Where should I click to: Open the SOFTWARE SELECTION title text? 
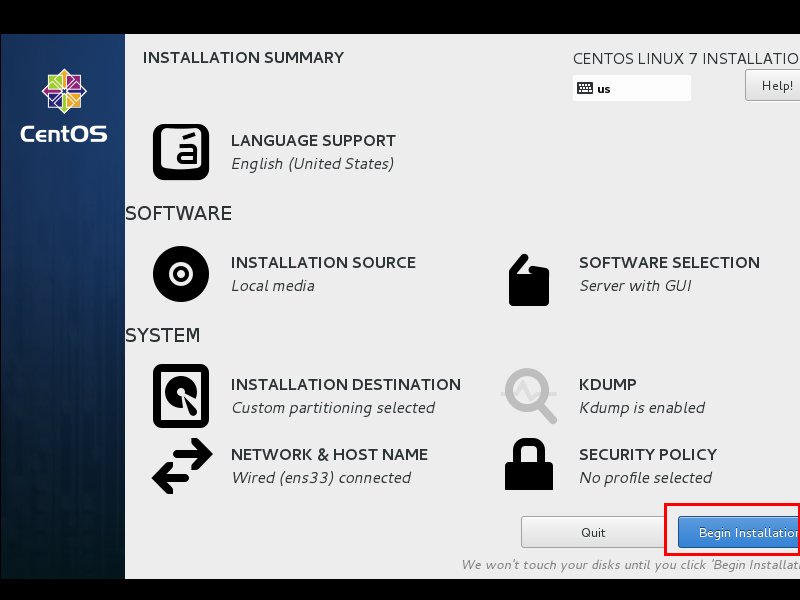pos(669,262)
